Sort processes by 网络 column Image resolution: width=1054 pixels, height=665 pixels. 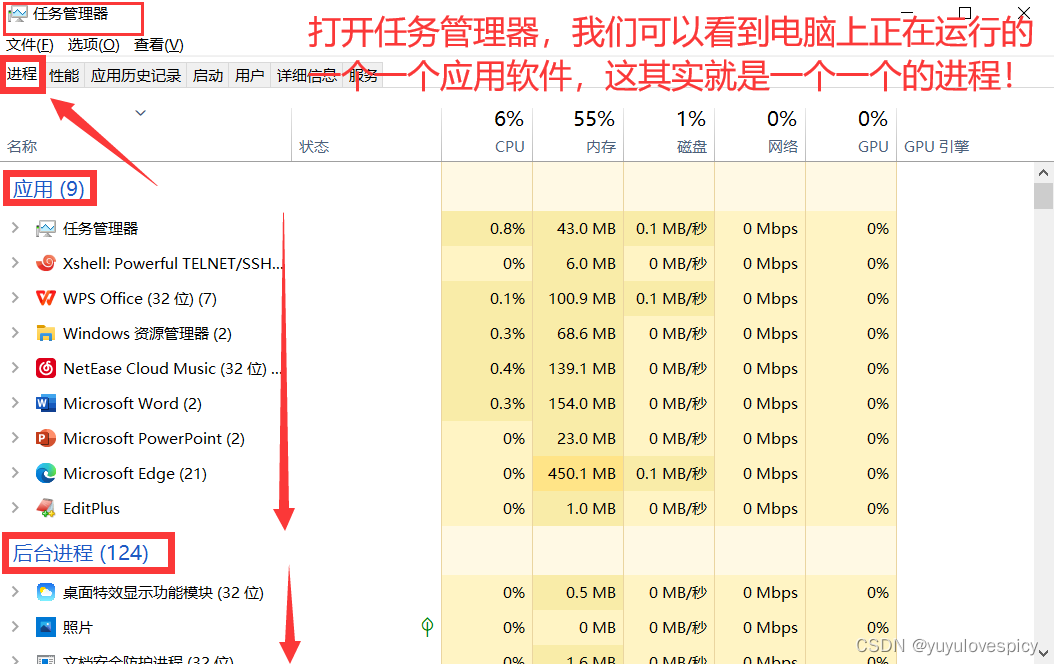pyautogui.click(x=760, y=134)
